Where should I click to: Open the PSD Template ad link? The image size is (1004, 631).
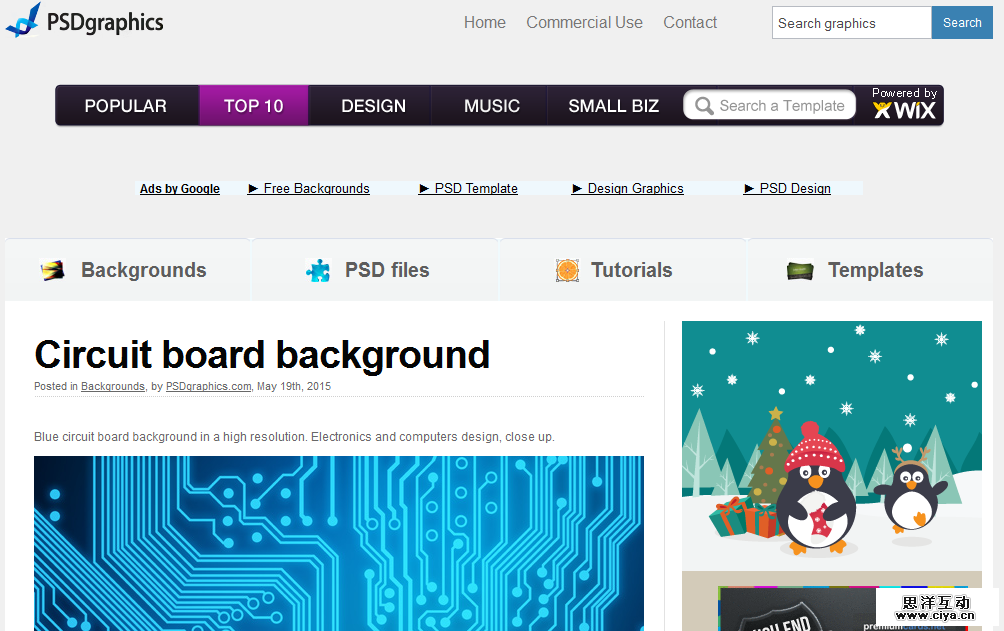pos(476,188)
